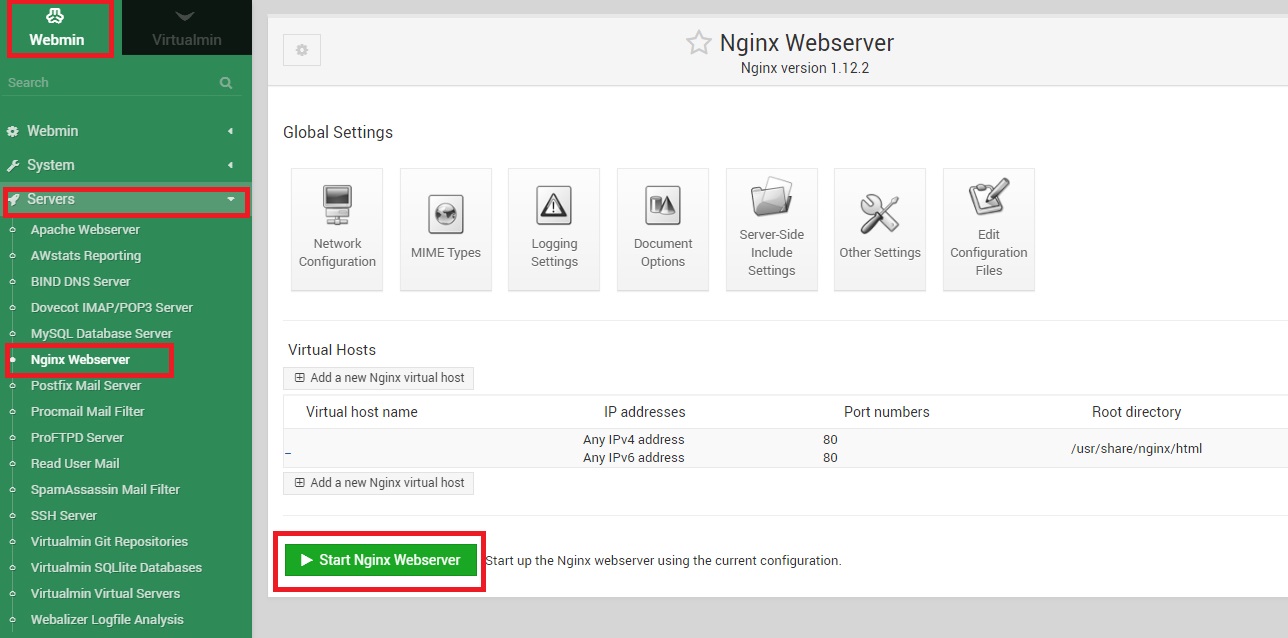Viewport: 1288px width, 638px height.
Task: Open the Other Settings tools icon
Action: [880, 229]
